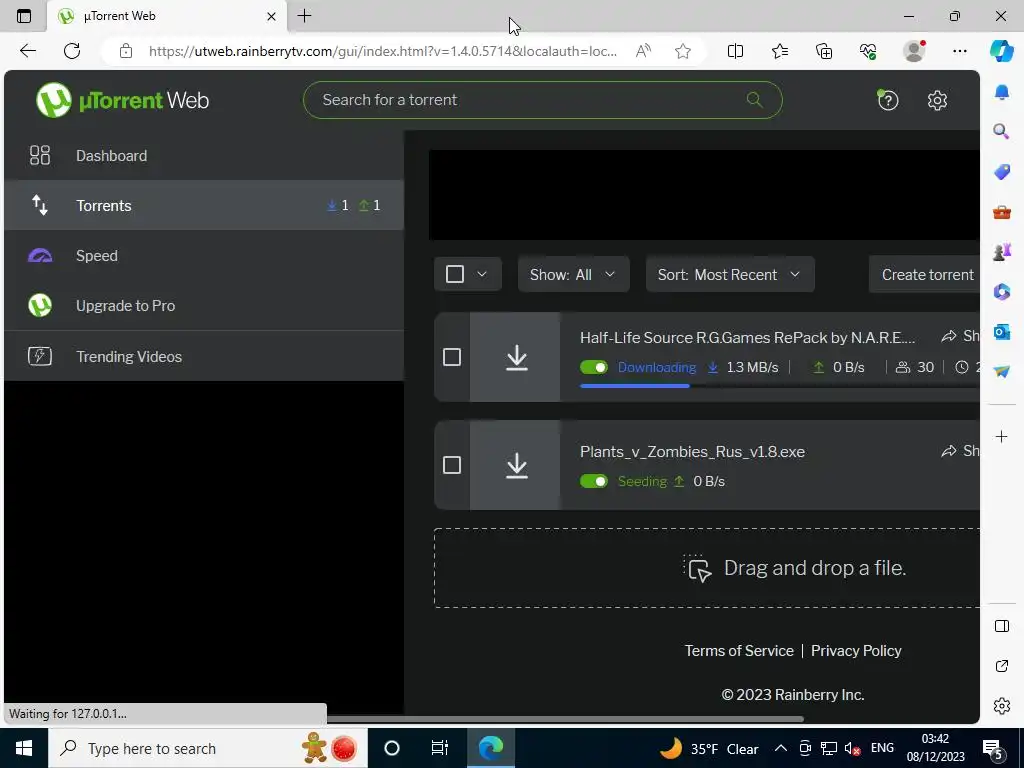Screen dimensions: 1024x768
Task: Open sidebar tools briefcase
Action: [1001, 212]
